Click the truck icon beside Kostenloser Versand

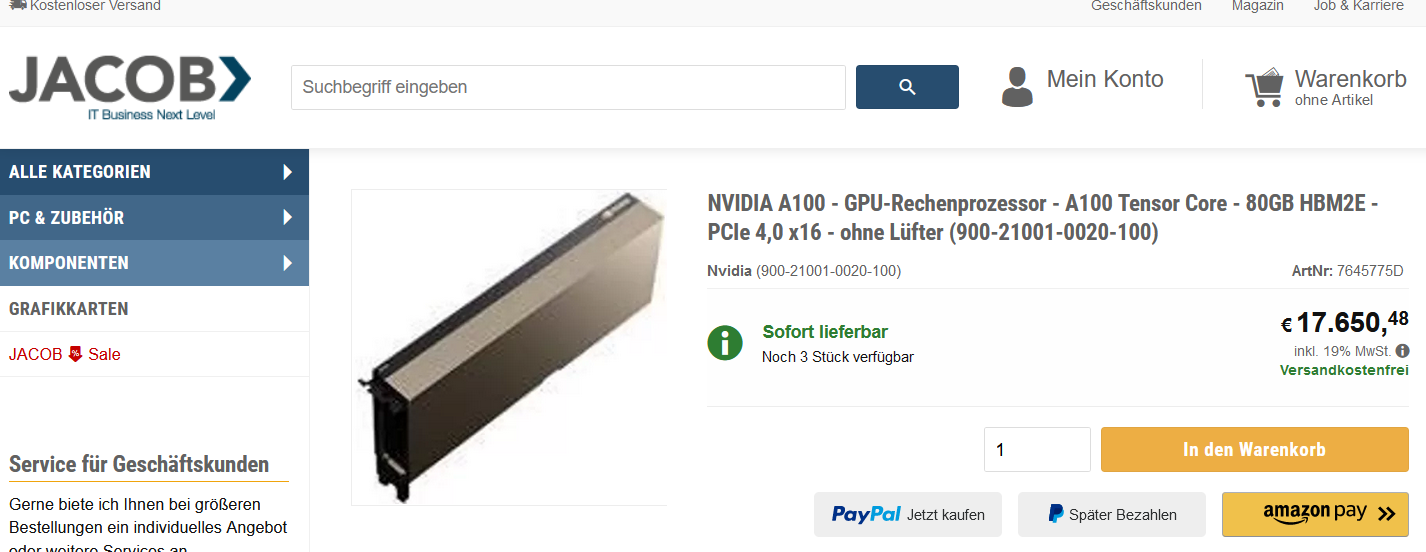coord(18,5)
